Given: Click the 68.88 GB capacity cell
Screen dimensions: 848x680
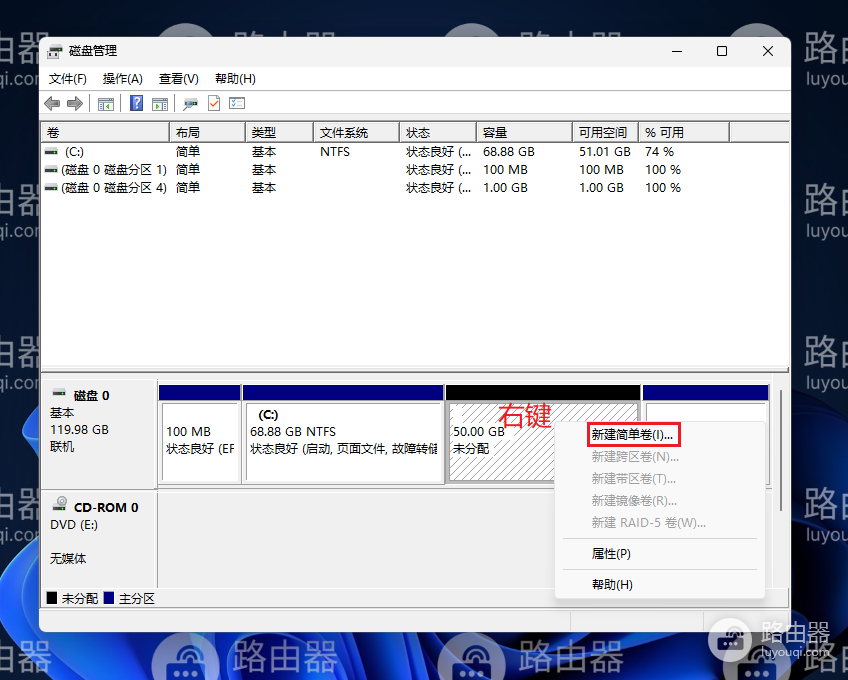Looking at the screenshot, I should [x=508, y=152].
